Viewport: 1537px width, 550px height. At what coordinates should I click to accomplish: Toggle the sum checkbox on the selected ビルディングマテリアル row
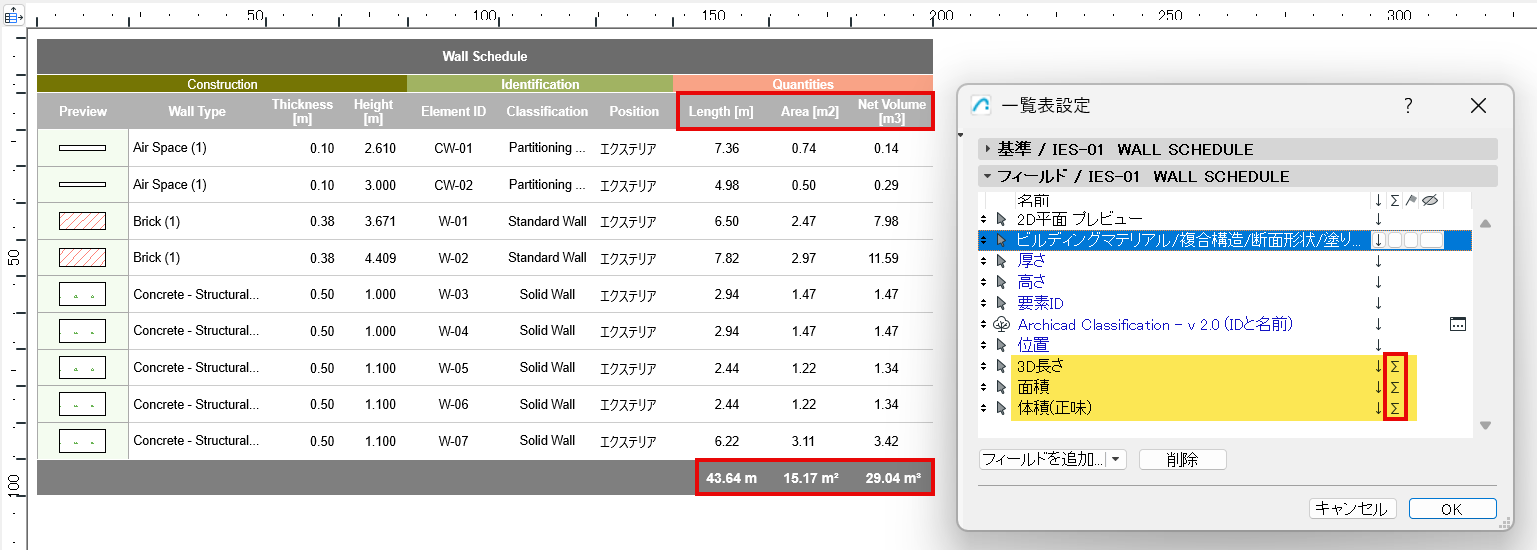pyautogui.click(x=1395, y=240)
